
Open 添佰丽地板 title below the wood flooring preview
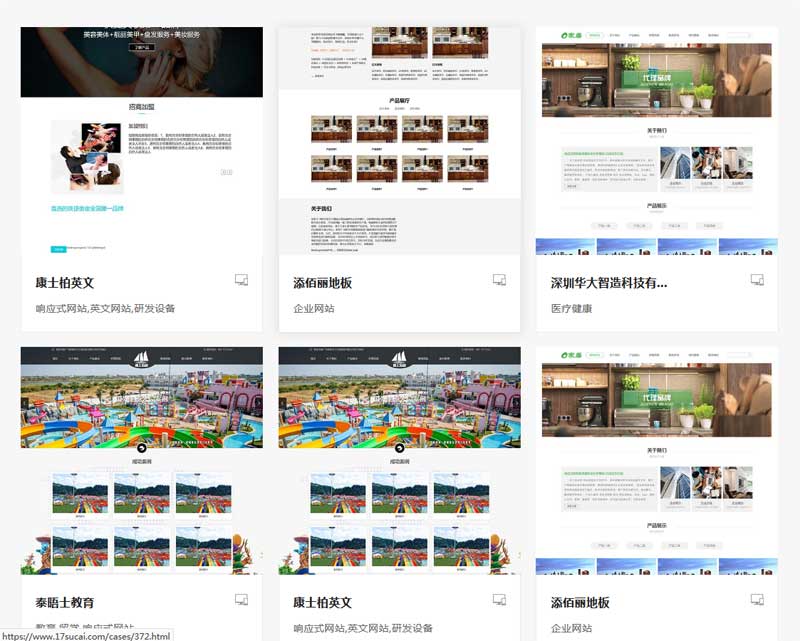[322, 283]
